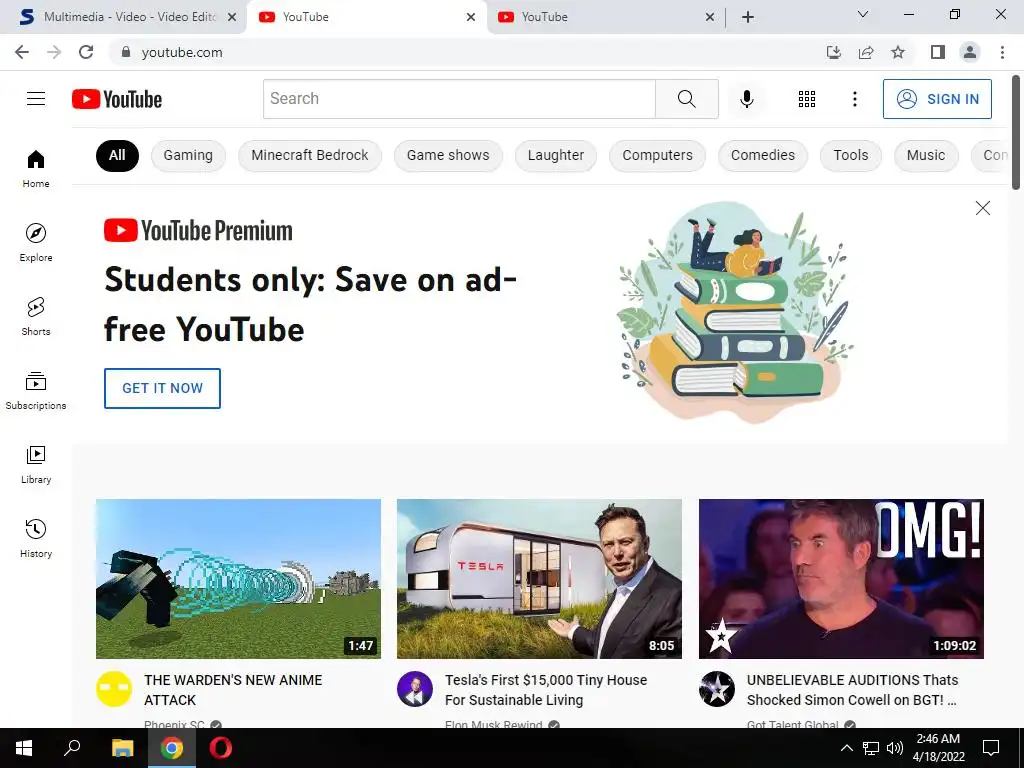Open the Warden anime attack video thumbnail
This screenshot has width=1024, height=768.
tap(238, 579)
